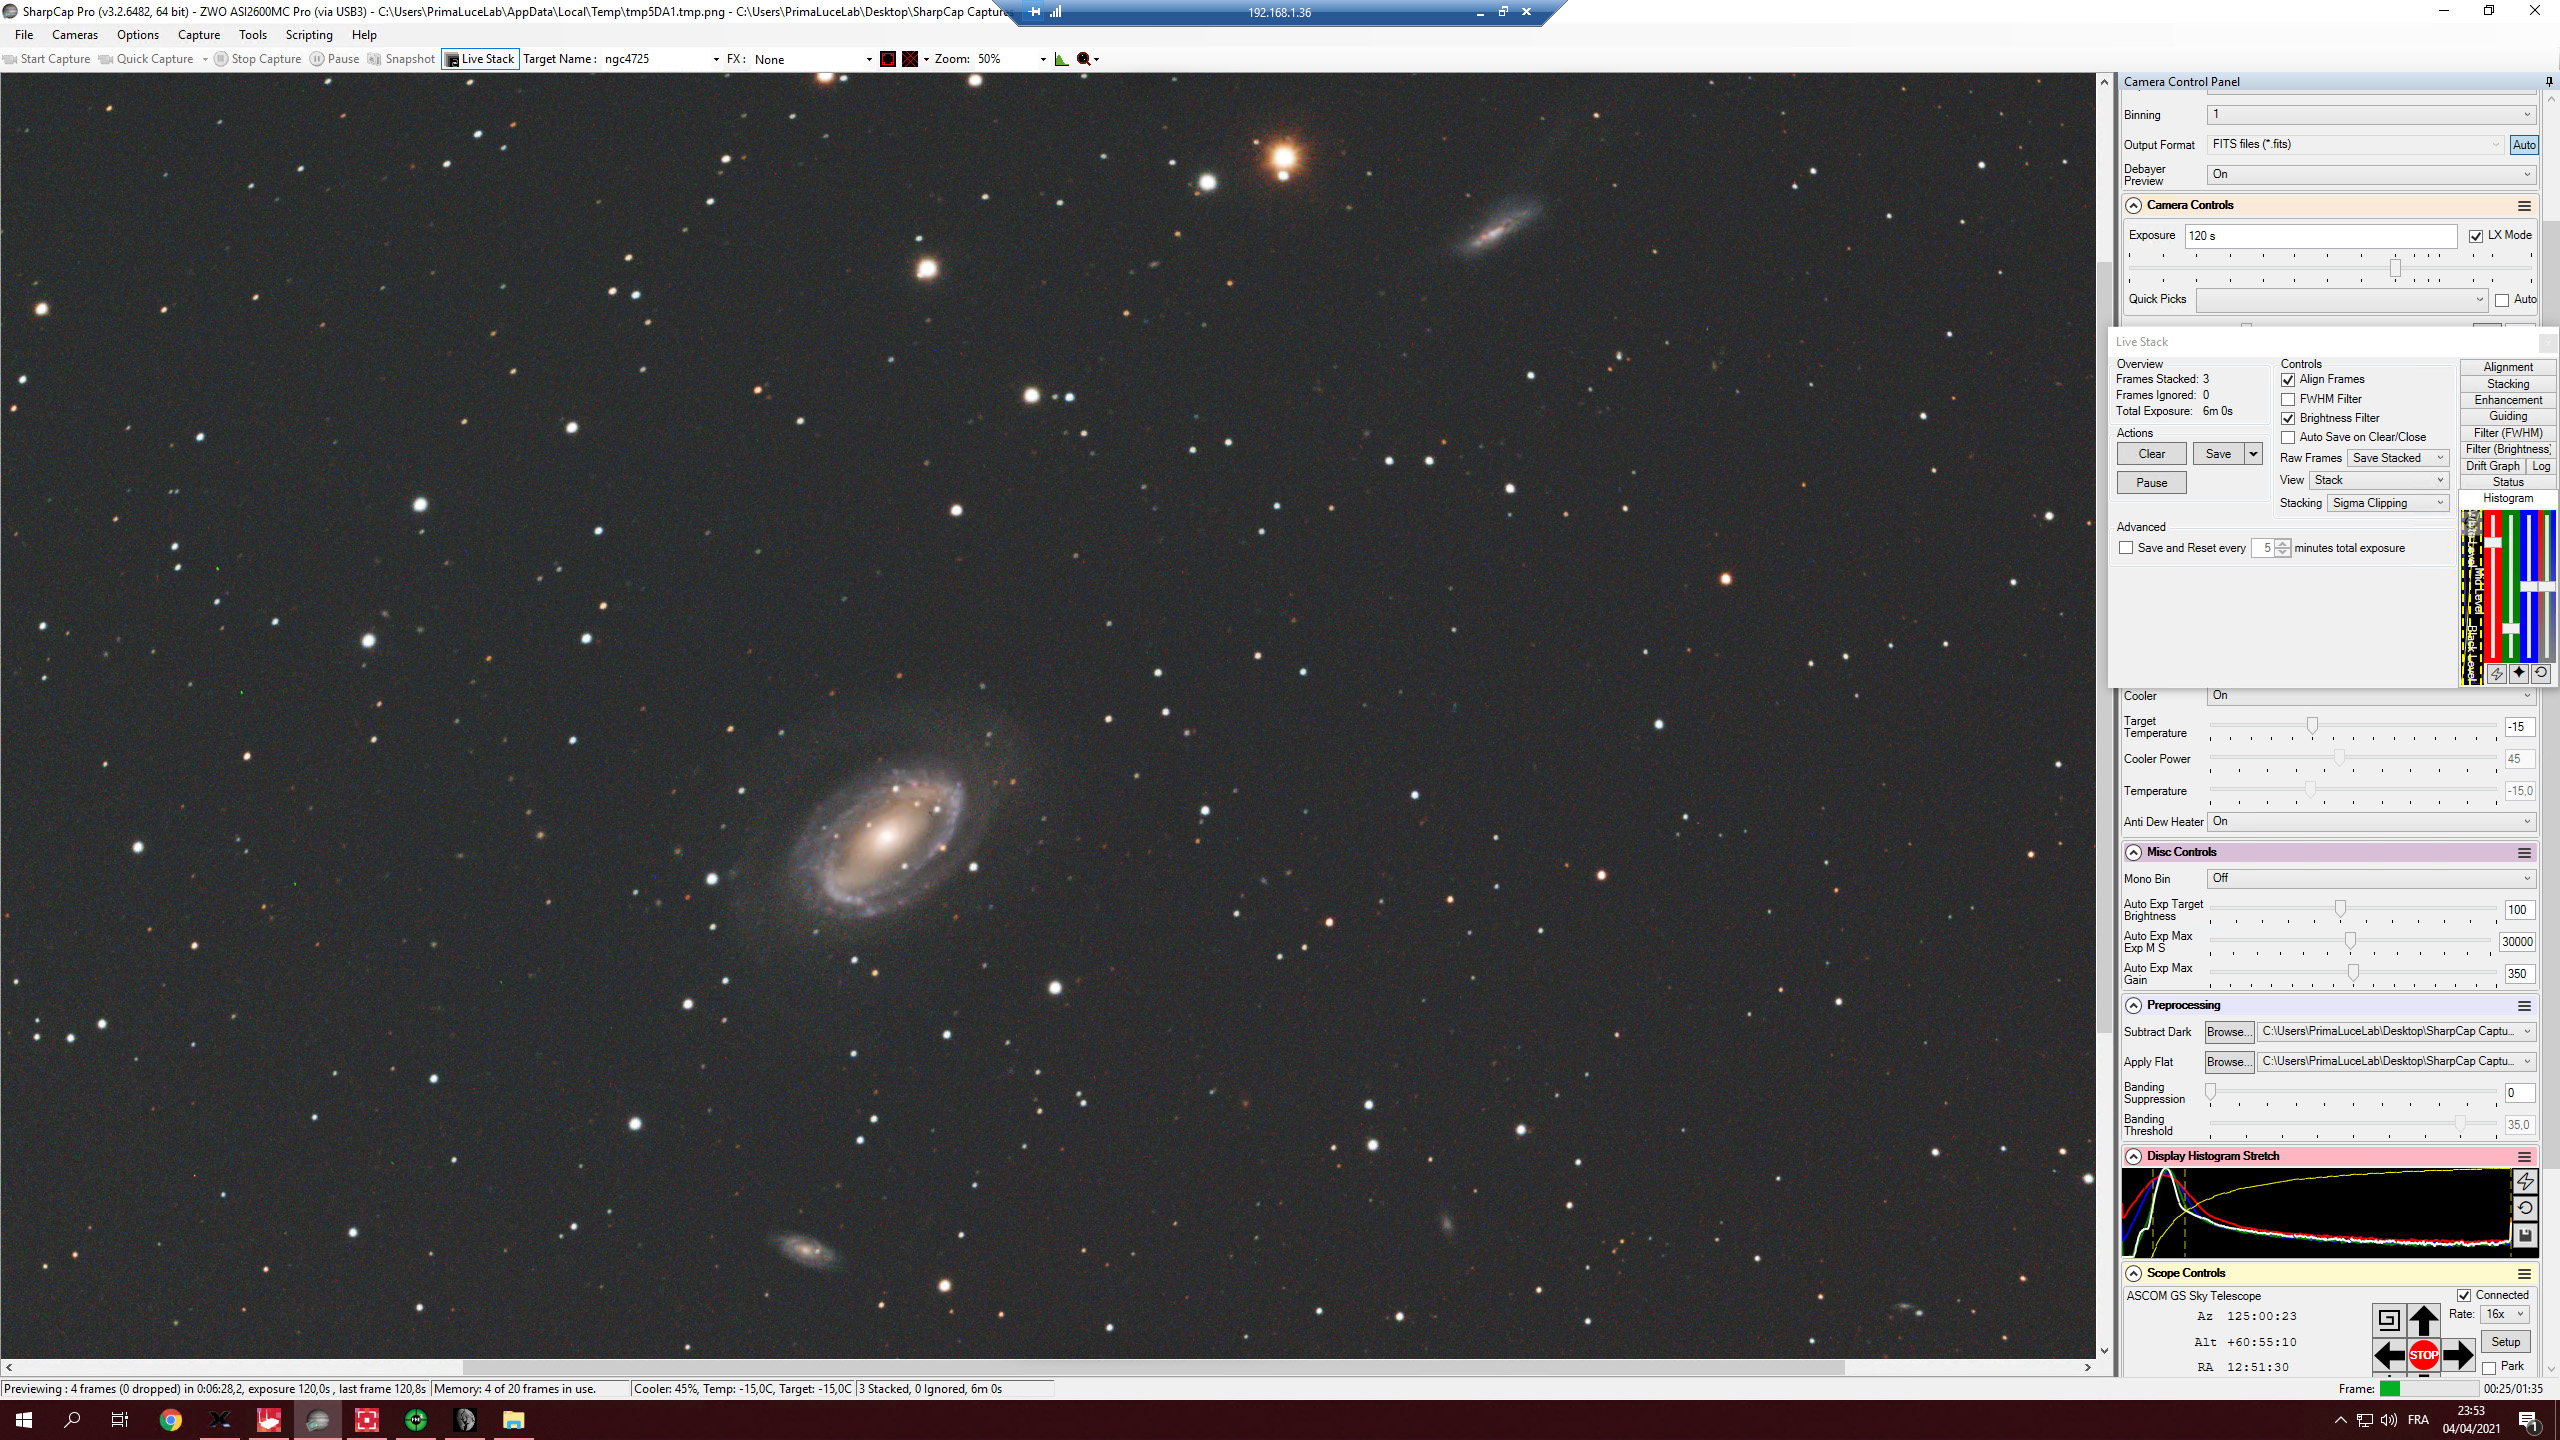2560x1440 pixels.
Task: Click Start Capture in the toolbar
Action: click(x=47, y=59)
